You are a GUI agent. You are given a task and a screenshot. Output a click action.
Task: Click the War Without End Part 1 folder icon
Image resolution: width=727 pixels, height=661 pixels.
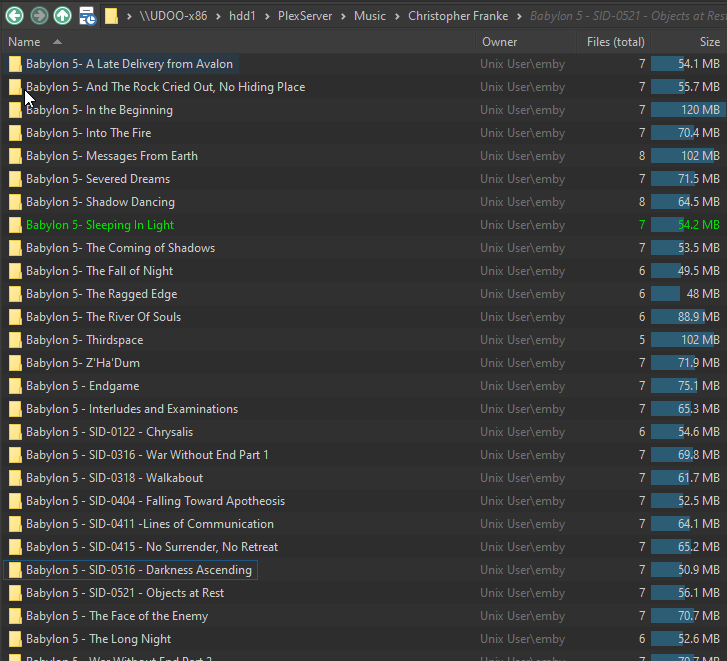tap(15, 455)
